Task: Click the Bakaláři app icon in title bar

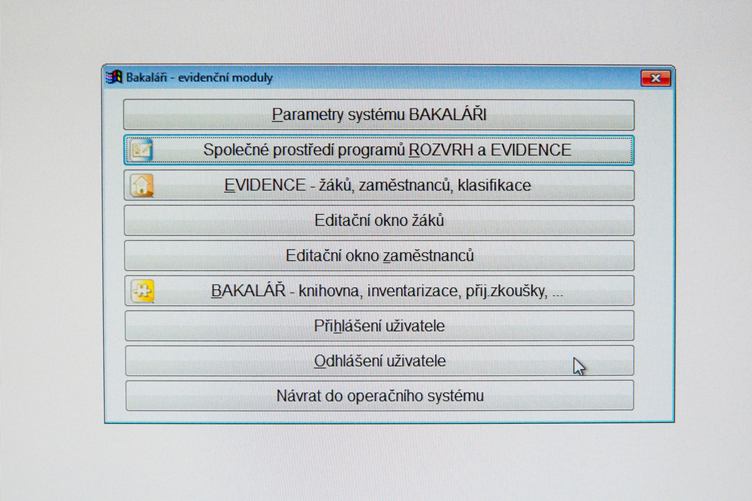Action: click(x=114, y=77)
